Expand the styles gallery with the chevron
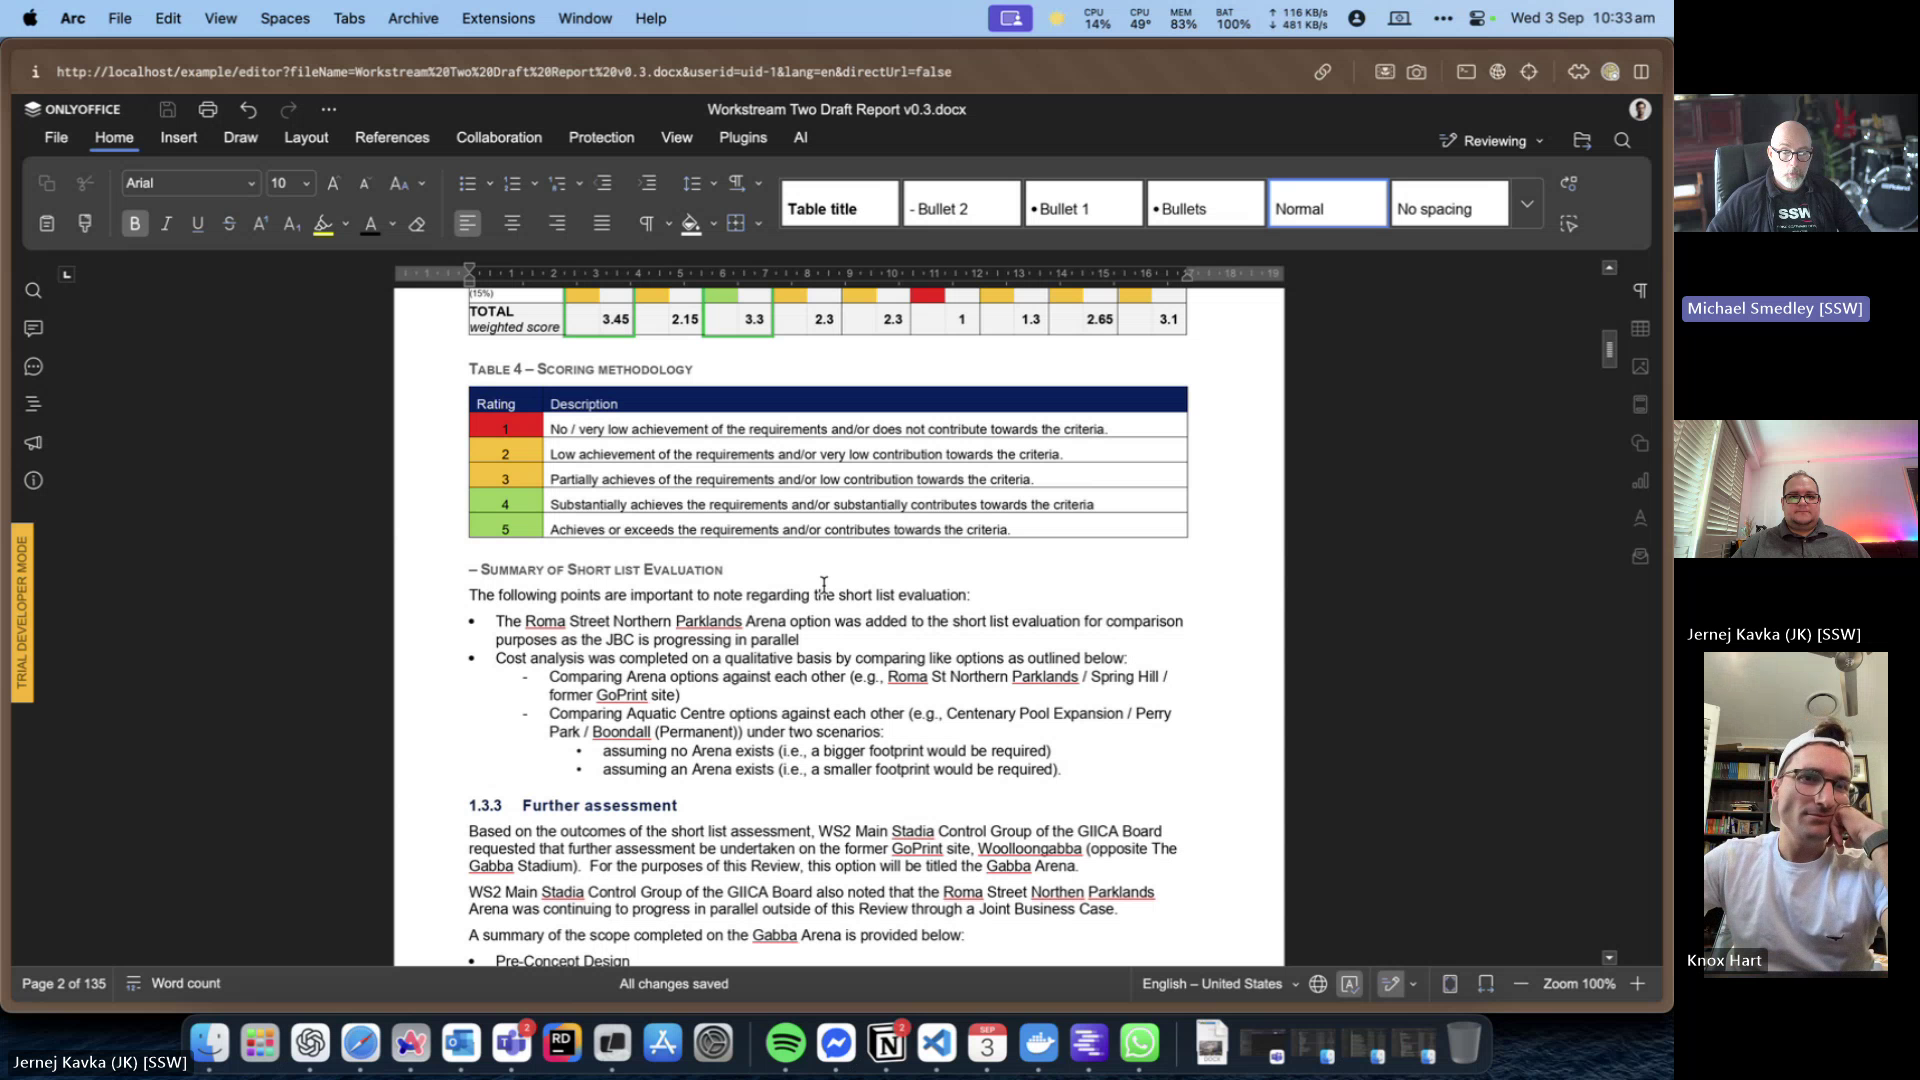Image resolution: width=1920 pixels, height=1080 pixels. point(1527,203)
